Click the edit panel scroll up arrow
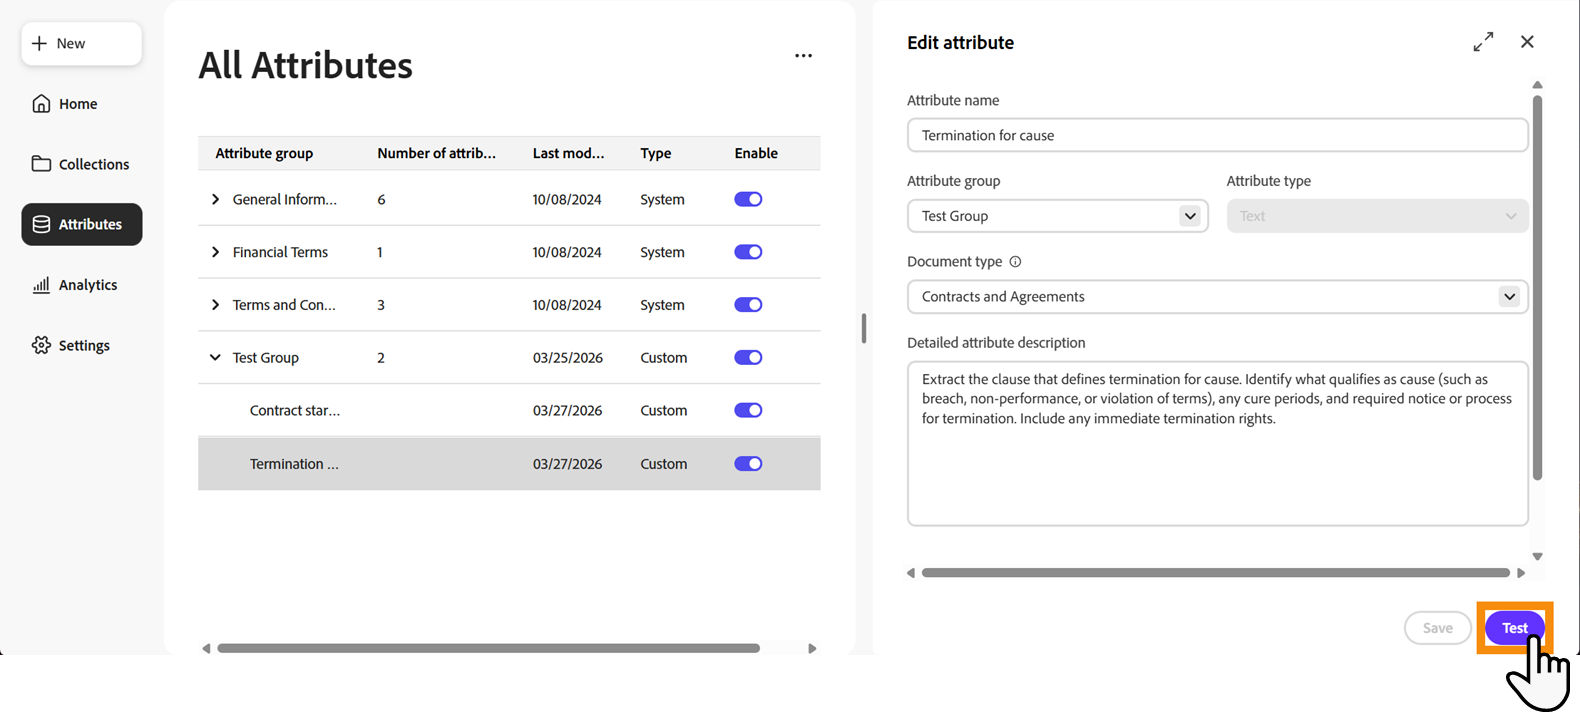 tap(1537, 85)
